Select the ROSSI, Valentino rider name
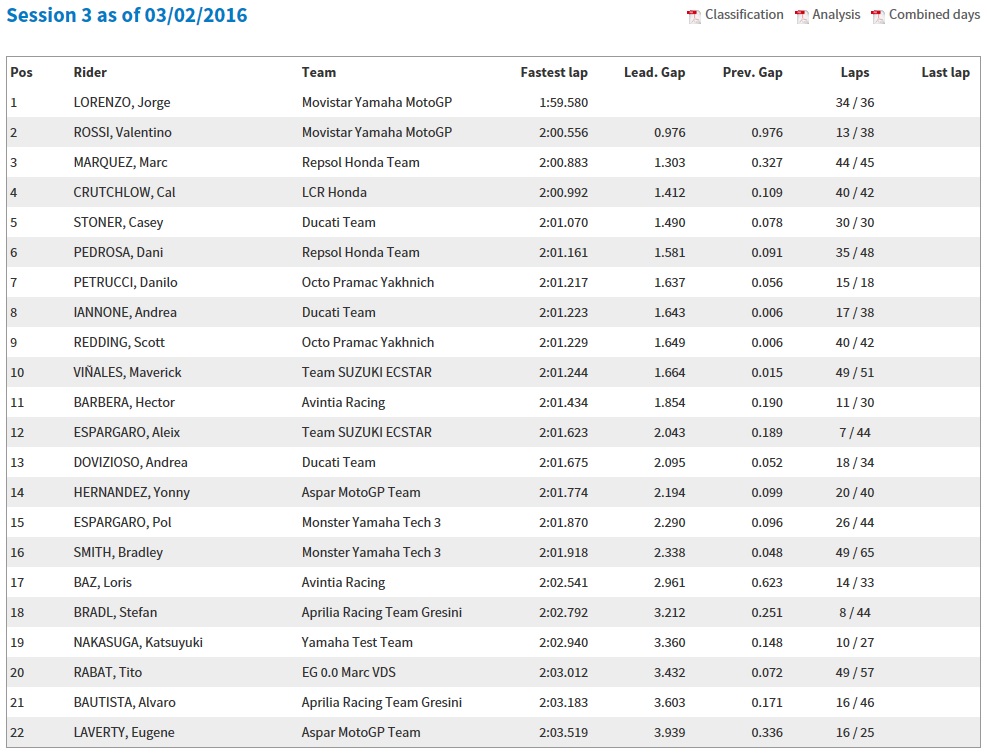987x755 pixels. tap(122, 132)
